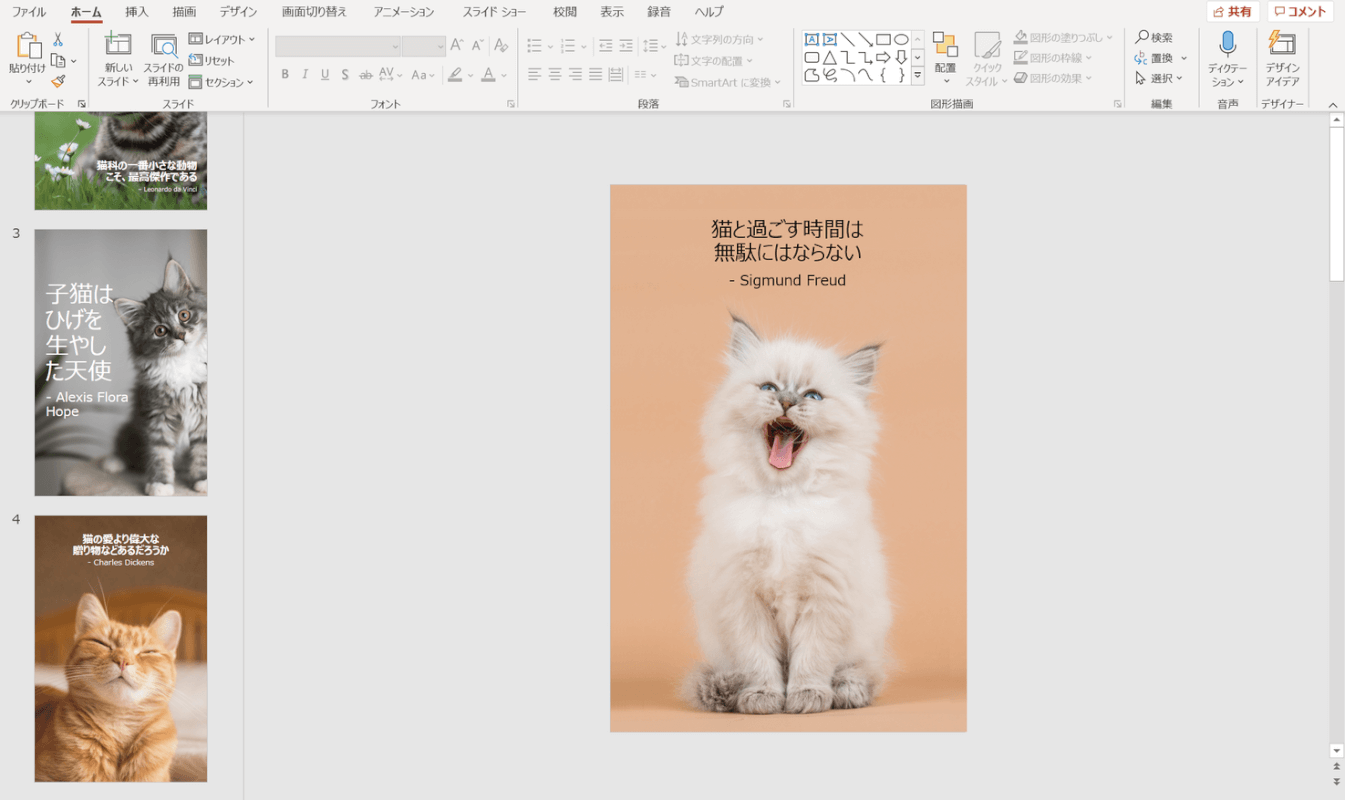The width and height of the screenshot is (1345, 800).
Task: Toggle Align Right paragraph alignment
Action: click(575, 75)
